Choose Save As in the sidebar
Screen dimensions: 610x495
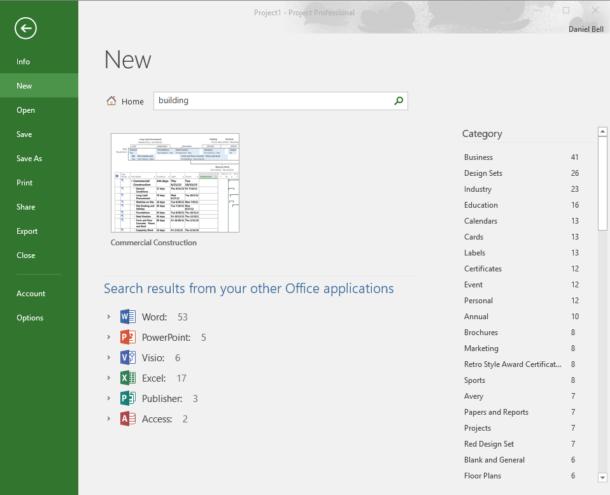pyautogui.click(x=39, y=158)
